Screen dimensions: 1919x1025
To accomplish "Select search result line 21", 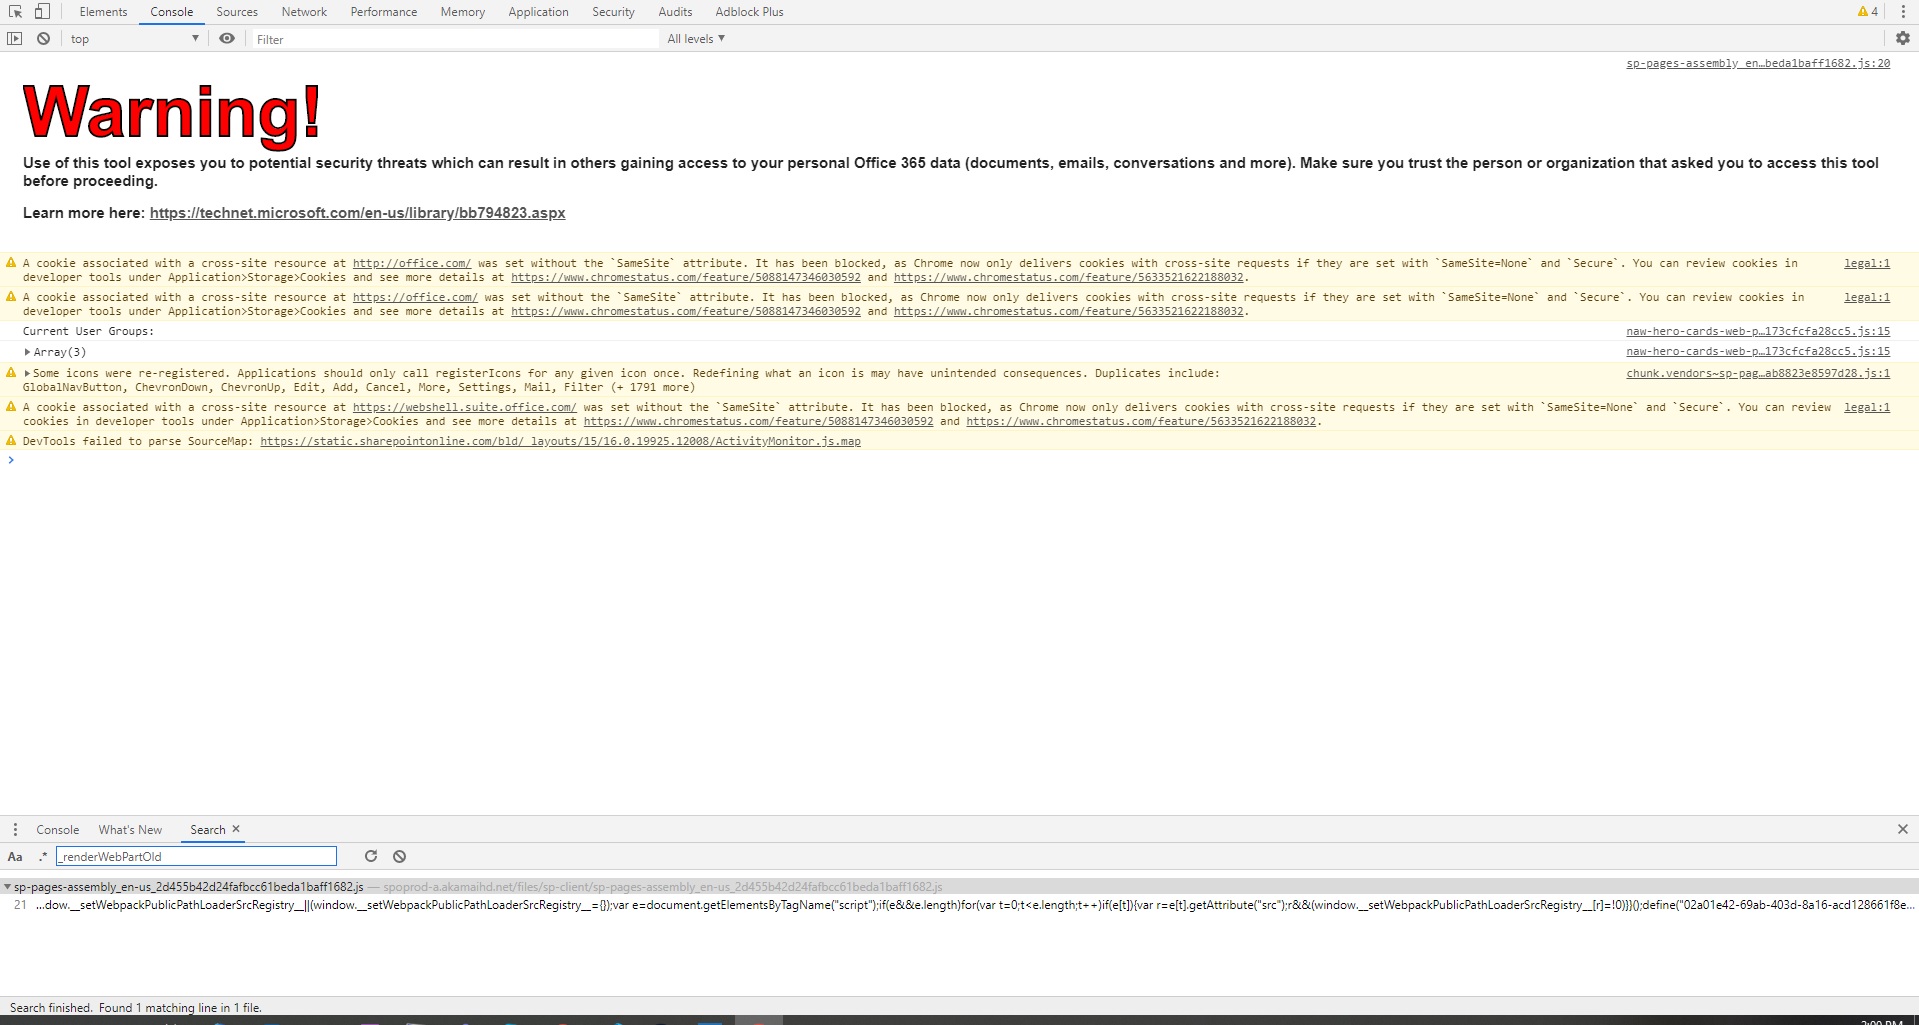I will pyautogui.click(x=959, y=905).
